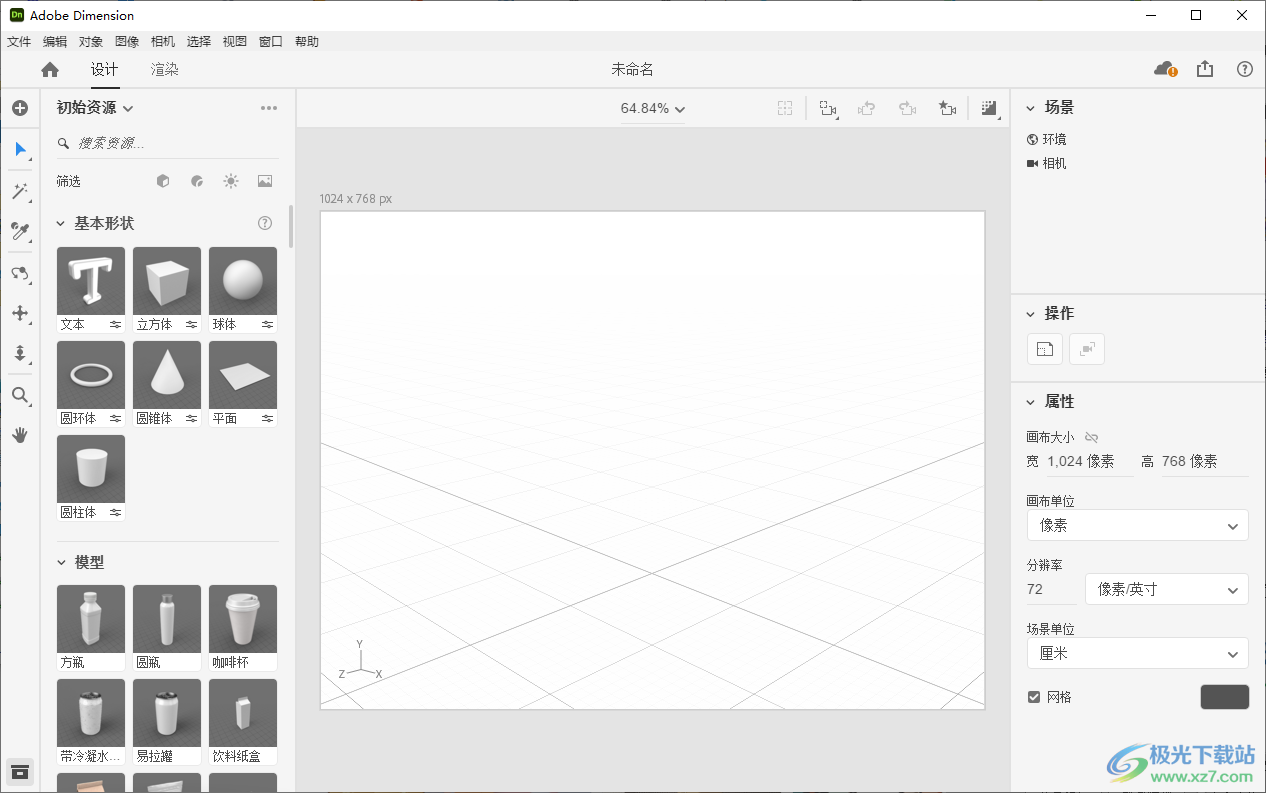This screenshot has height=793, width=1266.
Task: Select the Zoom magnifier tool
Action: (x=20, y=396)
